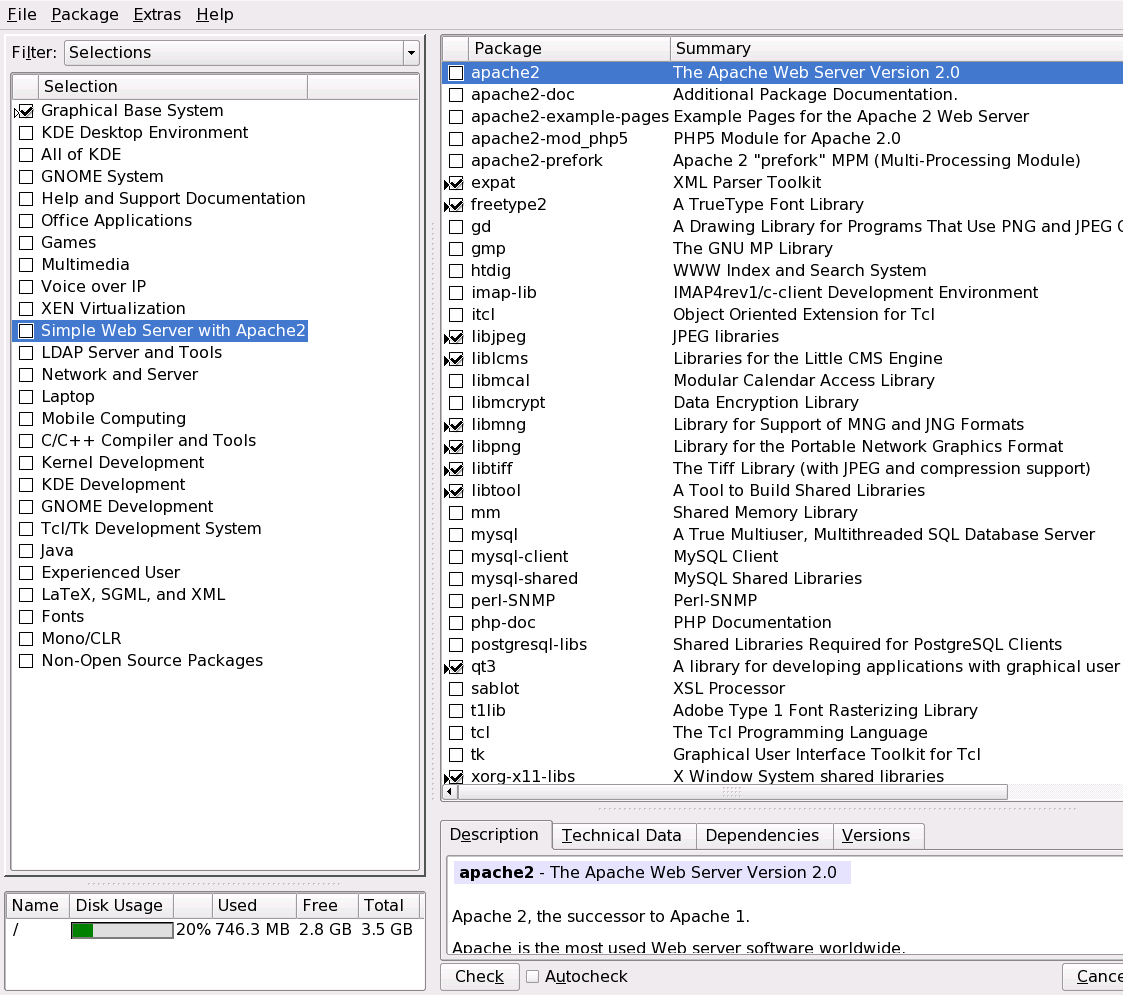Click the Cancel button
This screenshot has height=995, width=1123.
click(1095, 976)
